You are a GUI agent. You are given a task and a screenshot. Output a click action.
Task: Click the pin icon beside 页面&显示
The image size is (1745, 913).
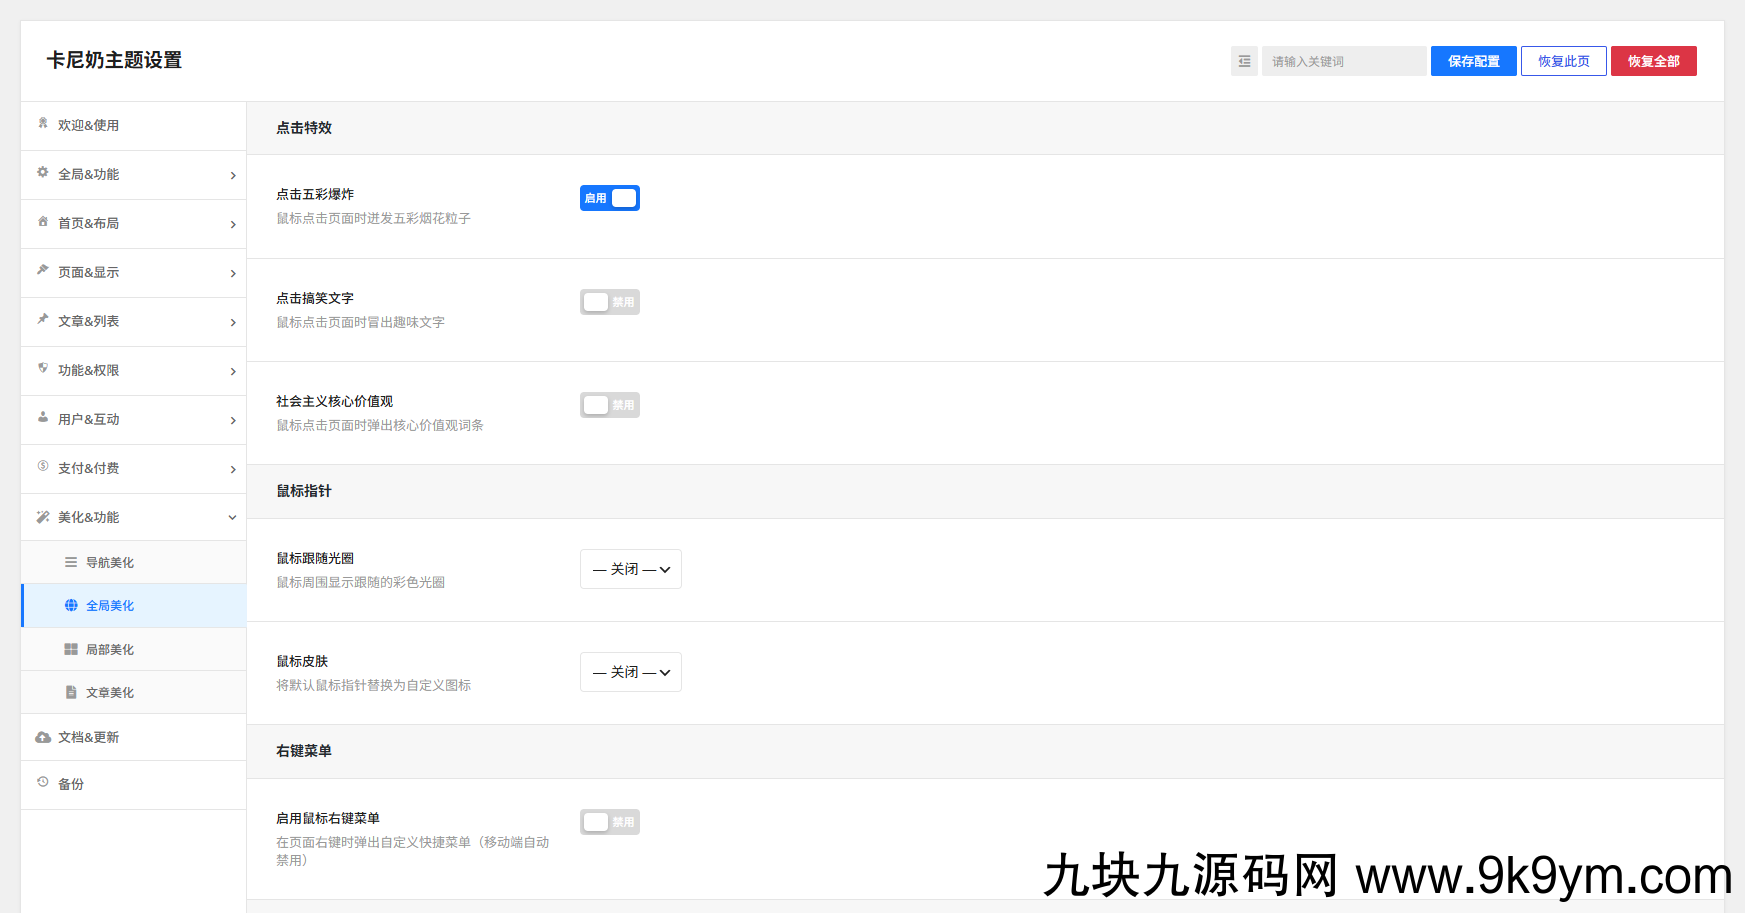tap(43, 270)
